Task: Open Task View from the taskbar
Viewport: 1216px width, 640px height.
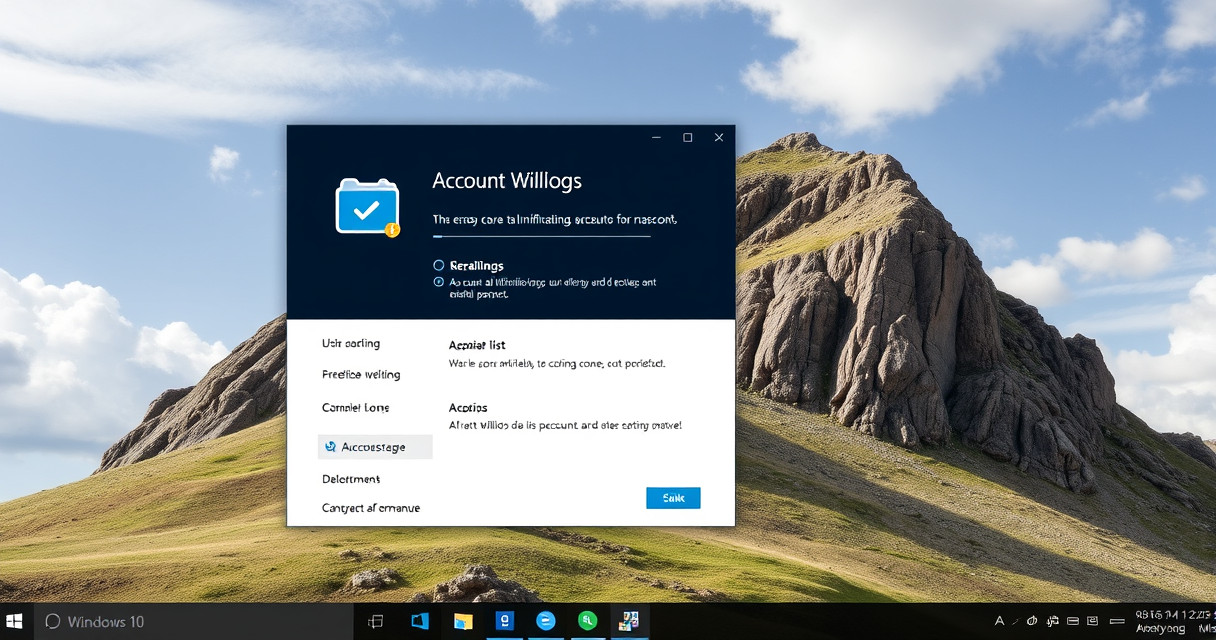Action: click(x=376, y=621)
